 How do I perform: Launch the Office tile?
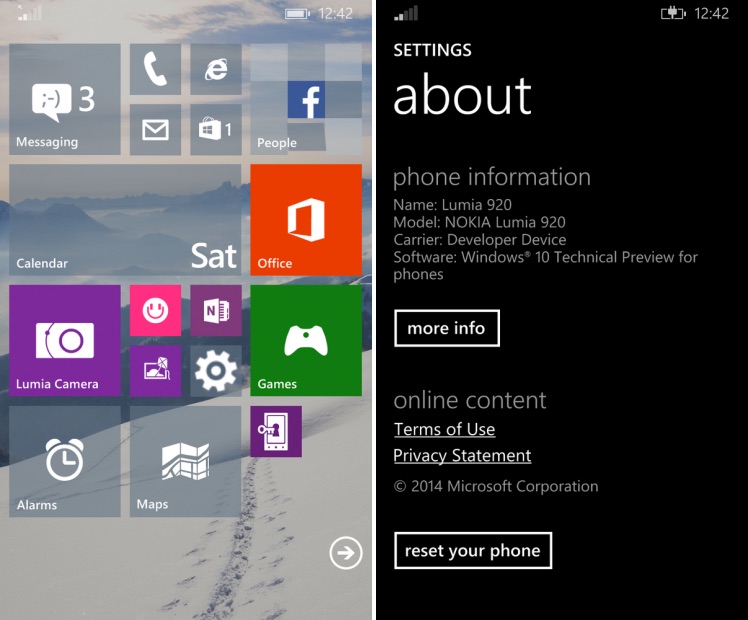[x=306, y=220]
